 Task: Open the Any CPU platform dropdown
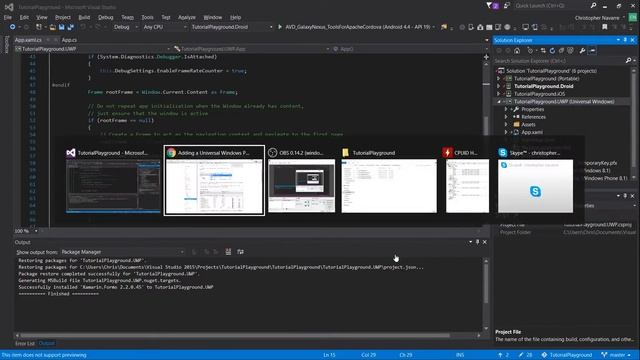click(164, 27)
